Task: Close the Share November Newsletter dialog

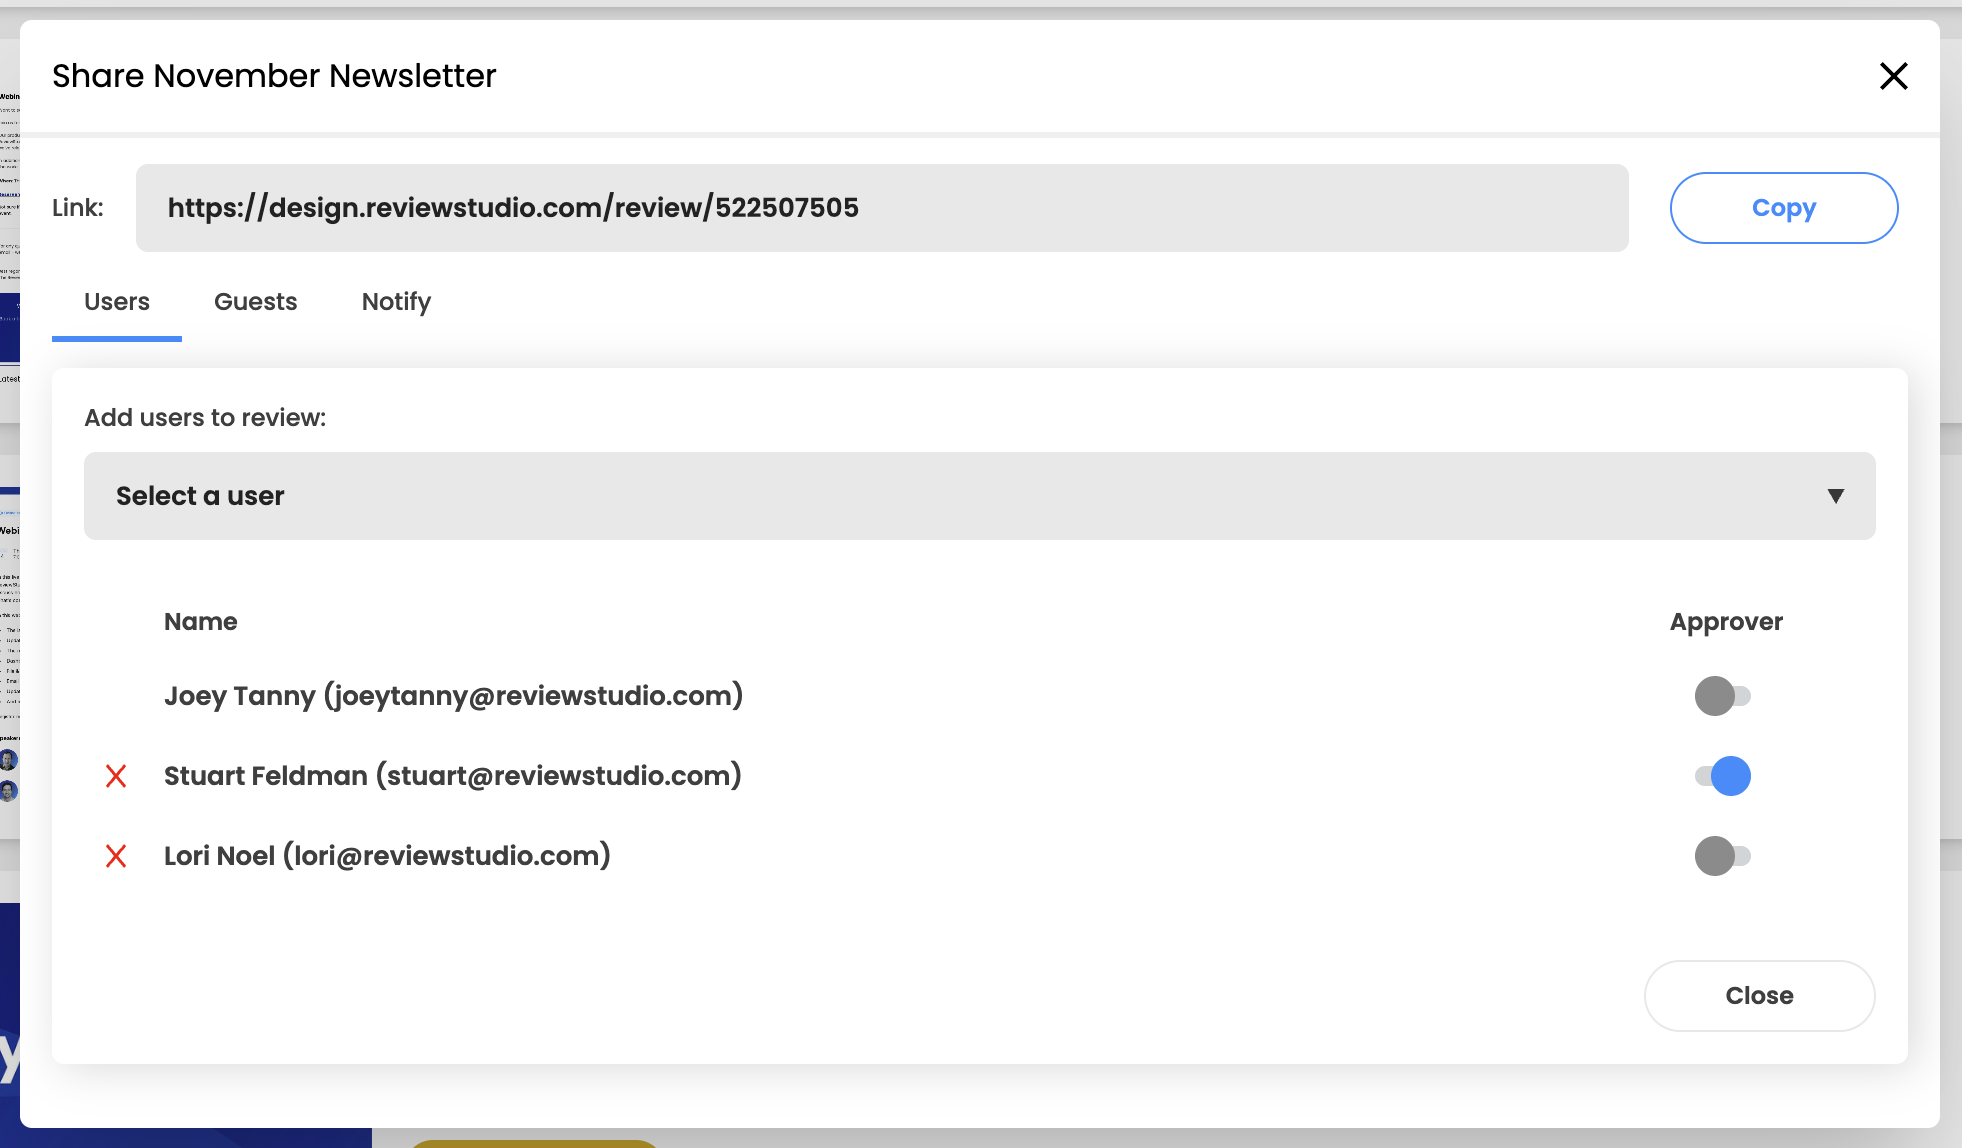Action: (1893, 76)
